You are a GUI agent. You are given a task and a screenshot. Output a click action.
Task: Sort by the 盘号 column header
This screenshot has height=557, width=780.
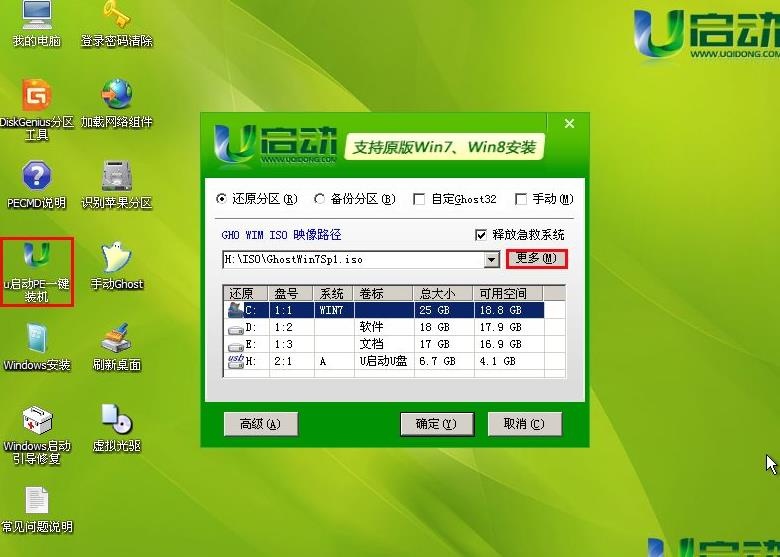pyautogui.click(x=291, y=293)
